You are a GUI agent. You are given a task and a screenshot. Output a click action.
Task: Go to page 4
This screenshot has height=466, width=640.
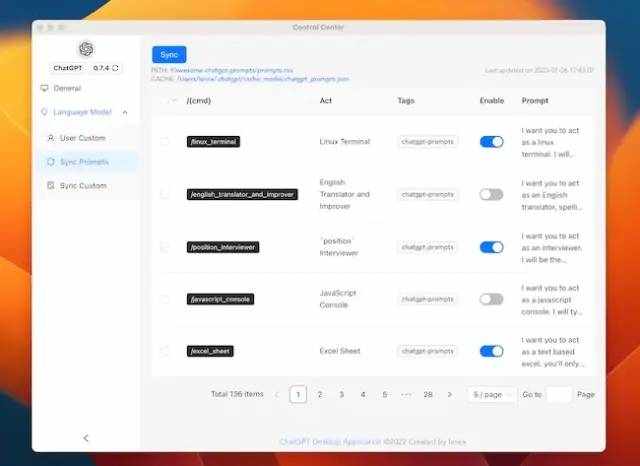pyautogui.click(x=363, y=395)
